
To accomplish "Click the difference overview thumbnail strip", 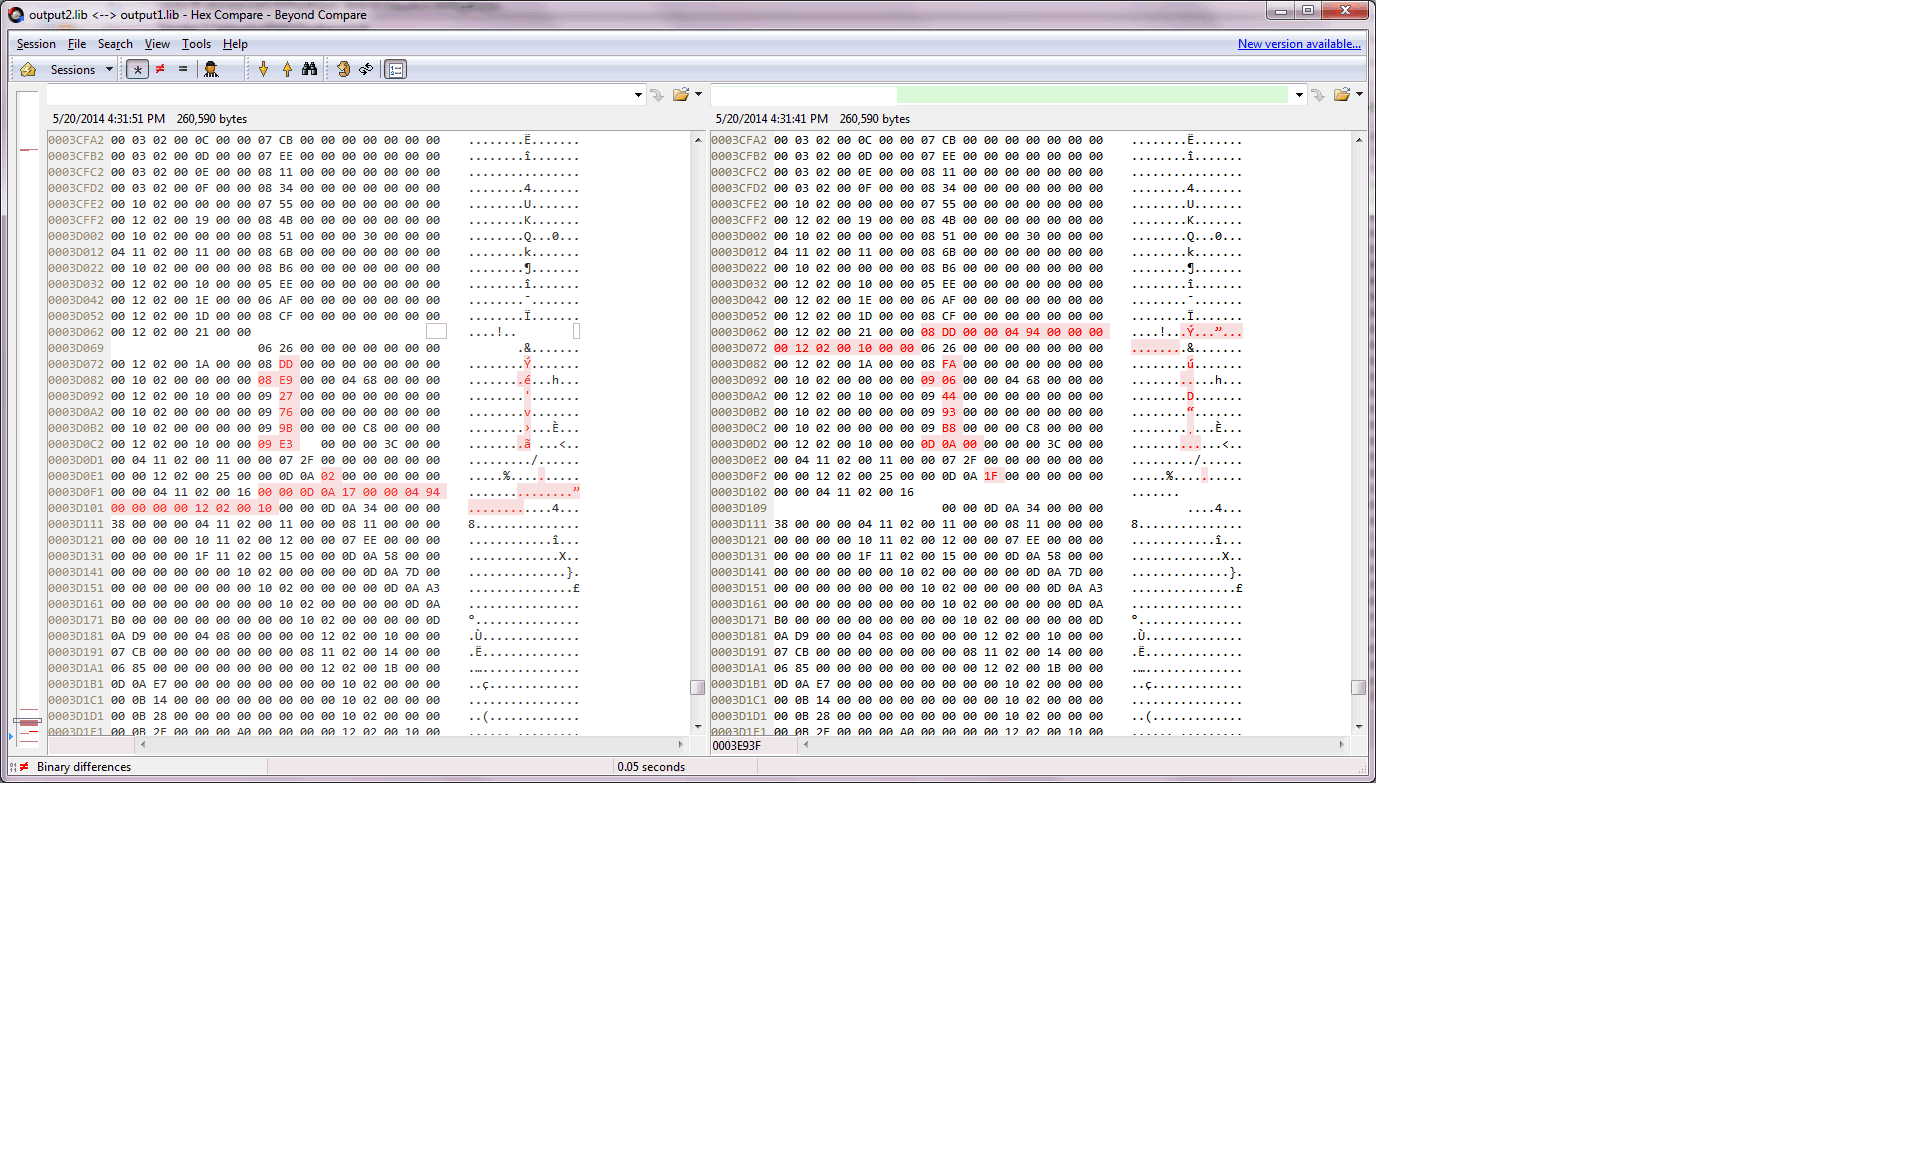I will [28, 418].
